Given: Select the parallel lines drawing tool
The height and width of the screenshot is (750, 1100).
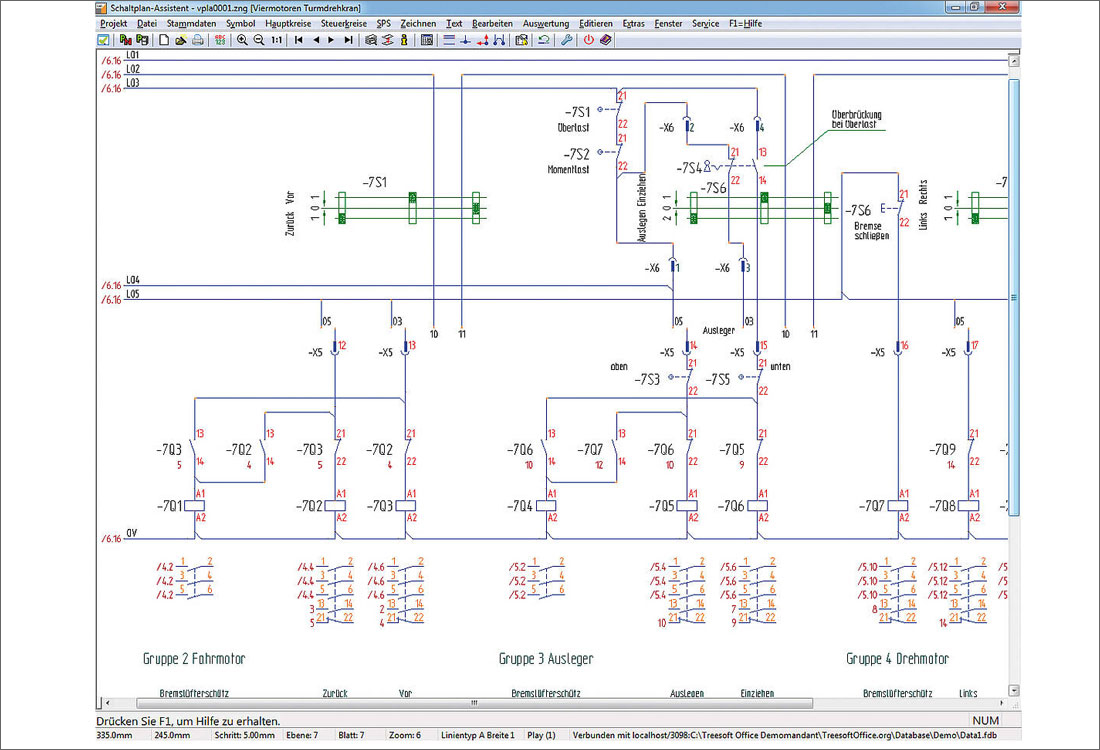Looking at the screenshot, I should point(449,41).
